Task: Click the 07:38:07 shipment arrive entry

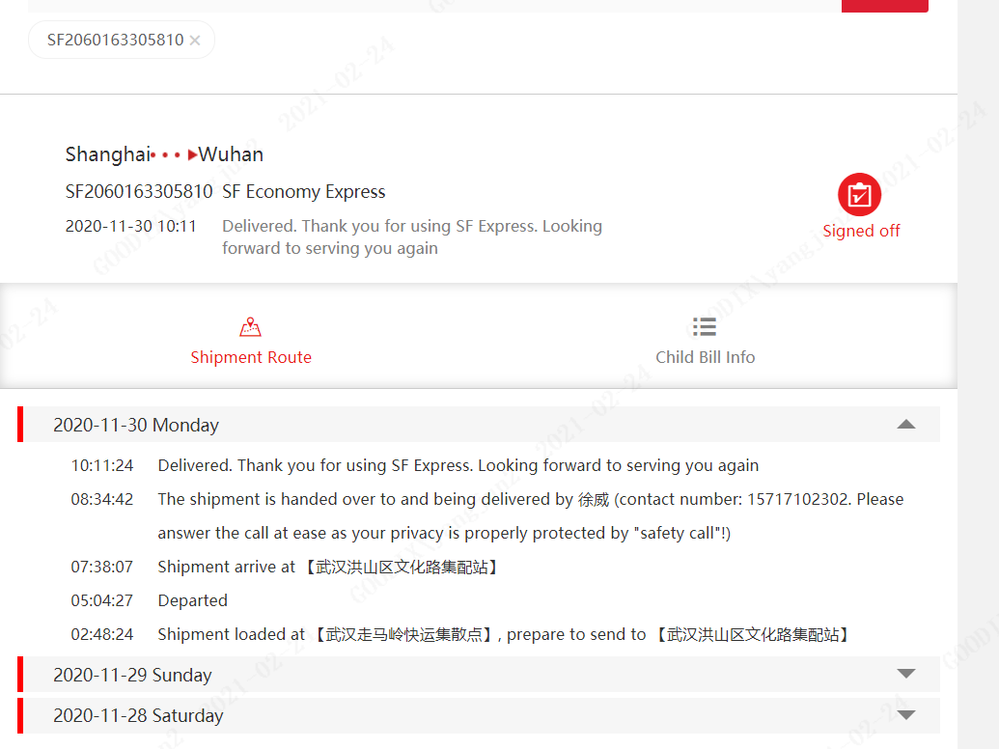Action: (327, 567)
